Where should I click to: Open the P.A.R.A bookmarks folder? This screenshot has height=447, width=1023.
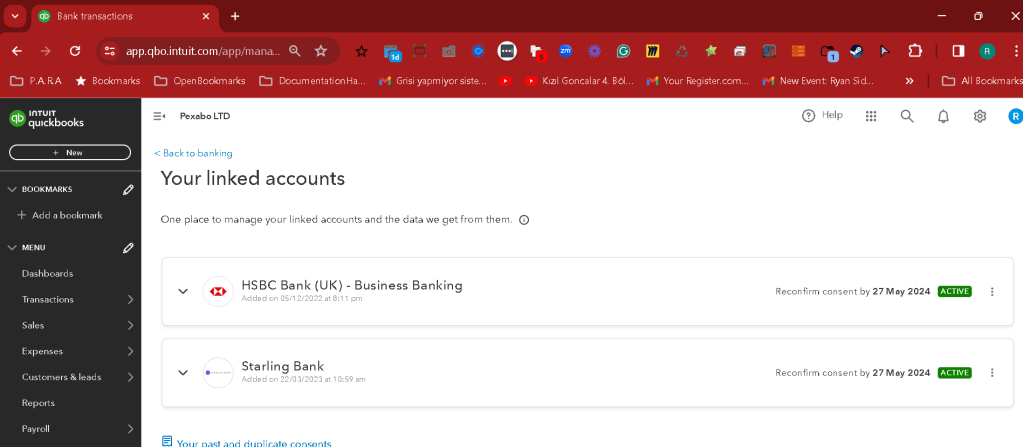click(37, 81)
